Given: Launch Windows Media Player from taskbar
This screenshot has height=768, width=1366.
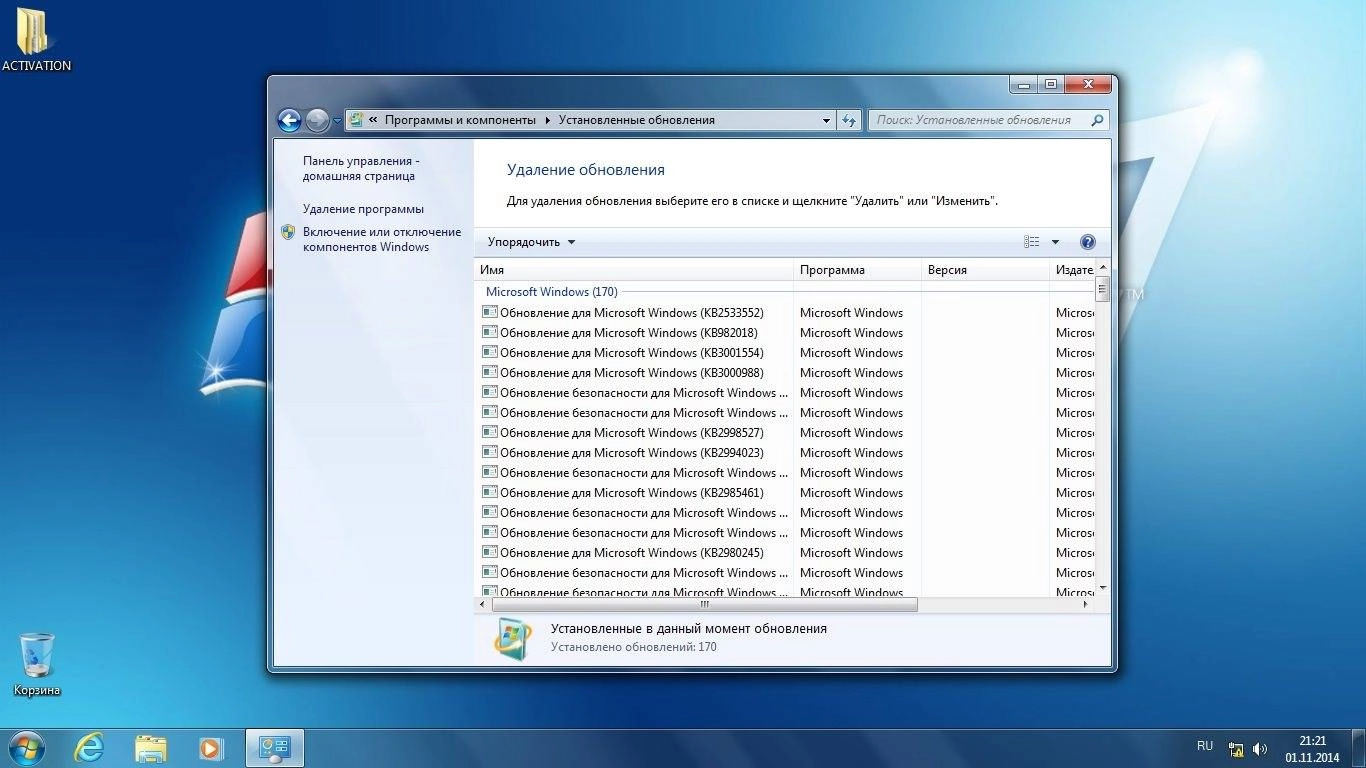Looking at the screenshot, I should click(x=211, y=748).
